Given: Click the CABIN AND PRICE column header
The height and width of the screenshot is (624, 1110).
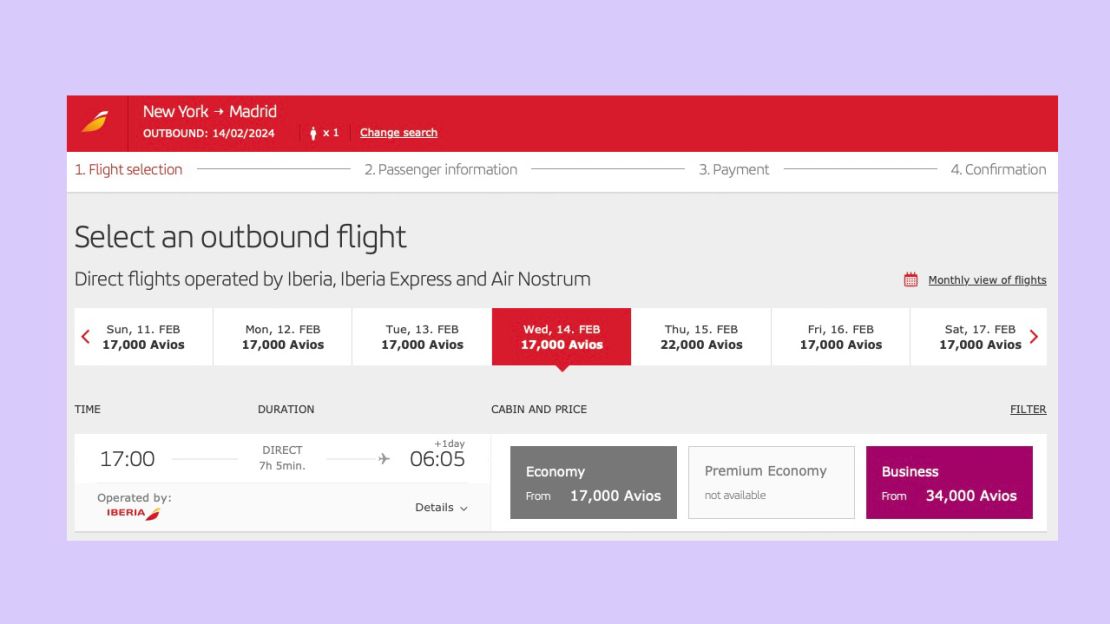Looking at the screenshot, I should 539,409.
